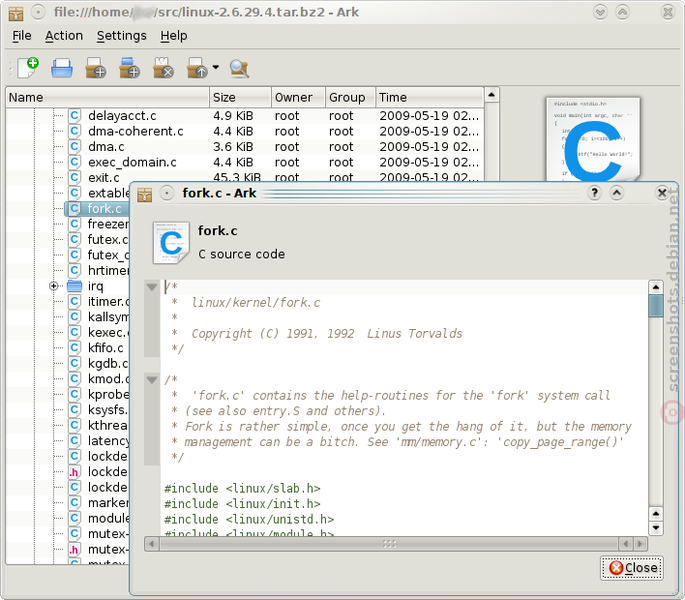The image size is (685, 600).
Task: Click the C icon next to exit.c
Action: [75, 177]
